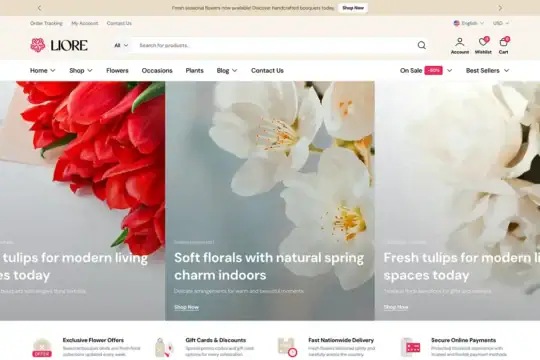
Task: Click the Liore flower logo
Action: 59,45
